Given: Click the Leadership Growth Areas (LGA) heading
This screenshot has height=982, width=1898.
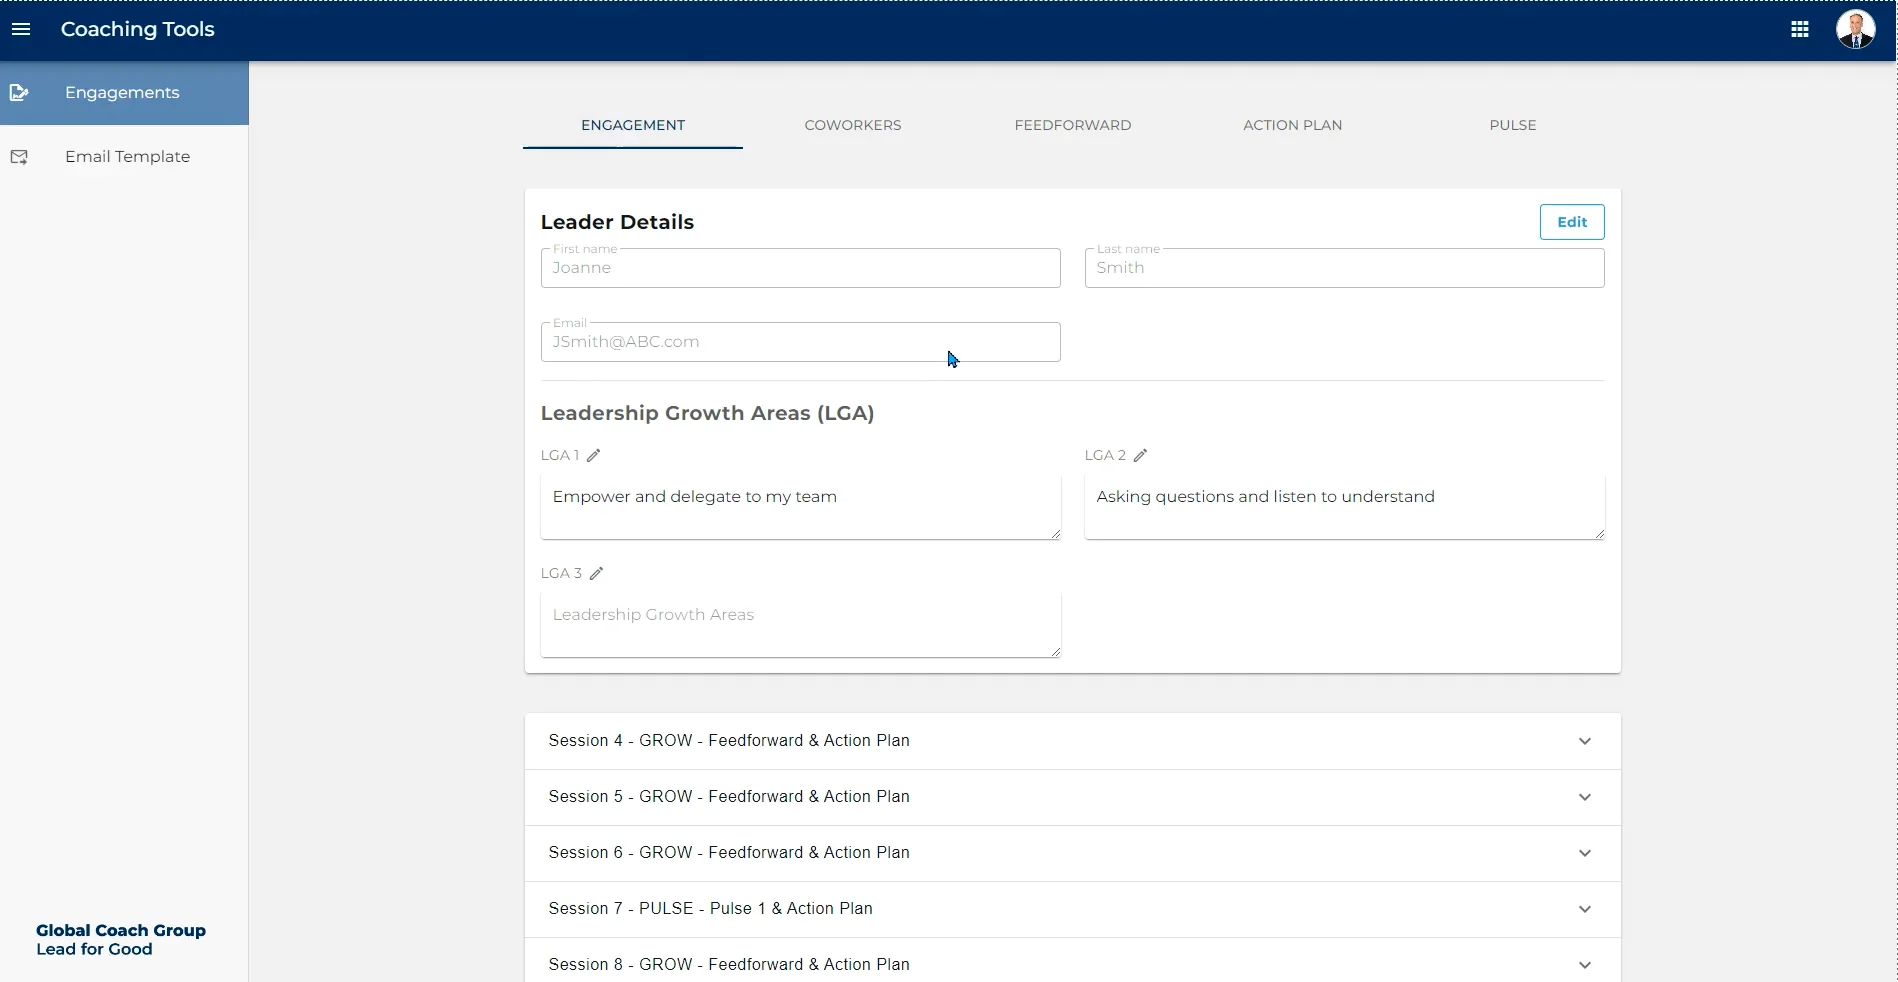Looking at the screenshot, I should 708,413.
